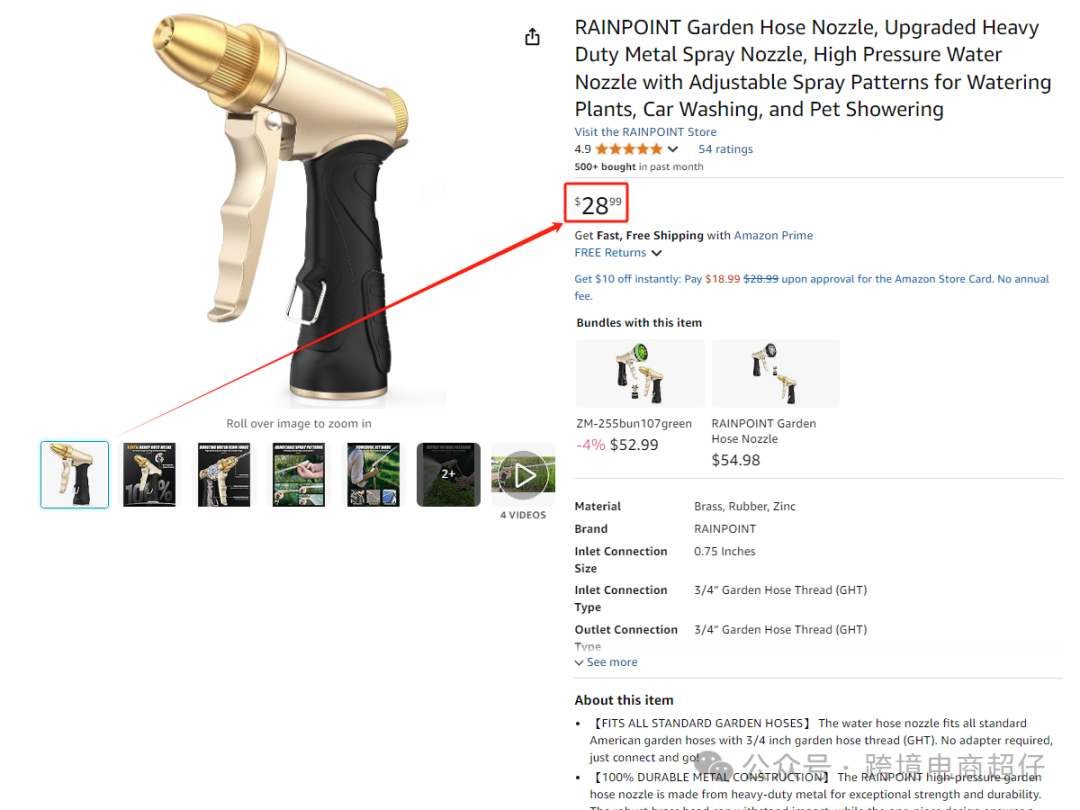This screenshot has height=810, width=1080.
Task: Click the RAINPOINT Garden Hose Nozzle bundle title
Action: coord(763,431)
